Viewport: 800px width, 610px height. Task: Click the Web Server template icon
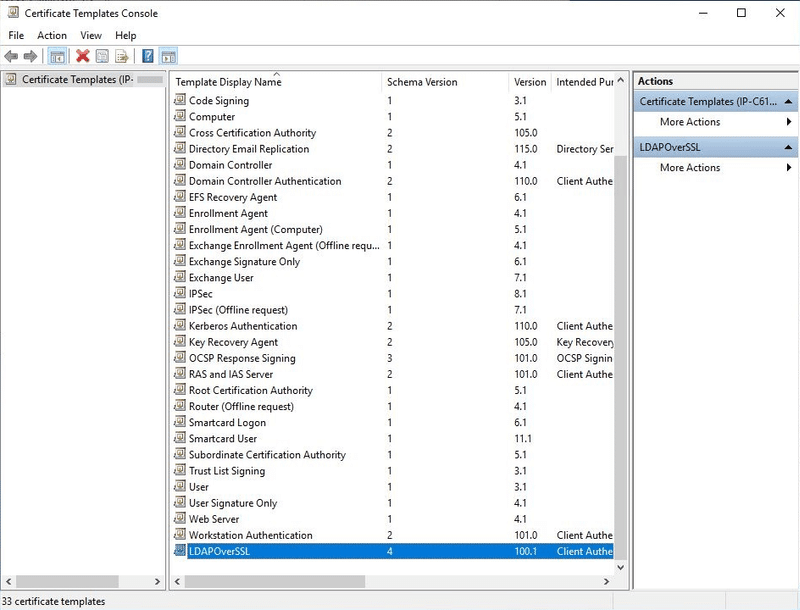click(x=180, y=518)
